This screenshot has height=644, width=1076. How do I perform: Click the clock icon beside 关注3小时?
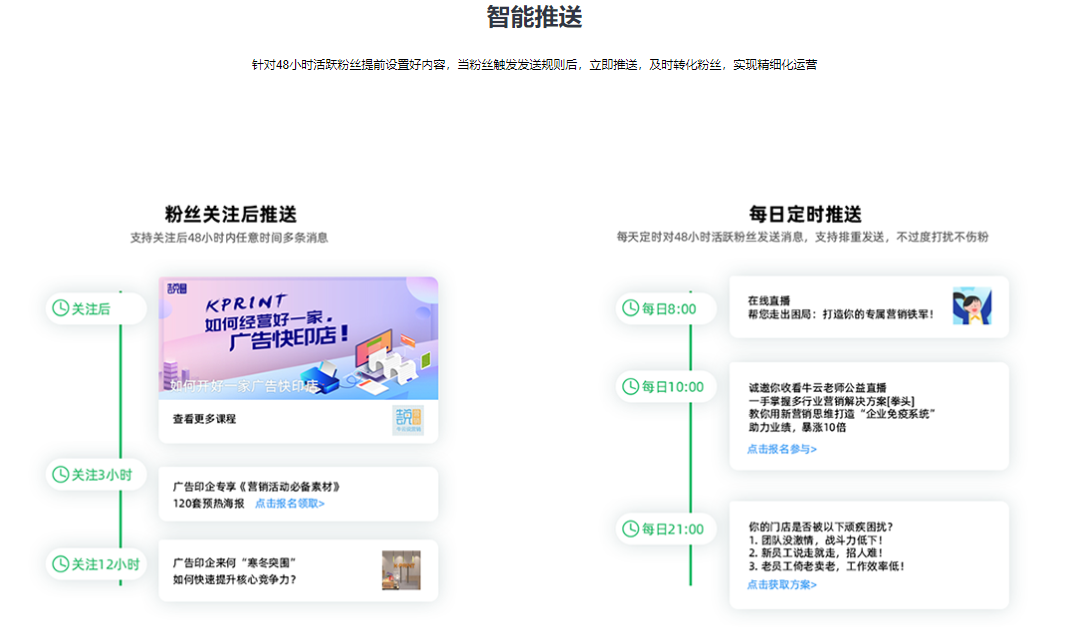(x=61, y=474)
